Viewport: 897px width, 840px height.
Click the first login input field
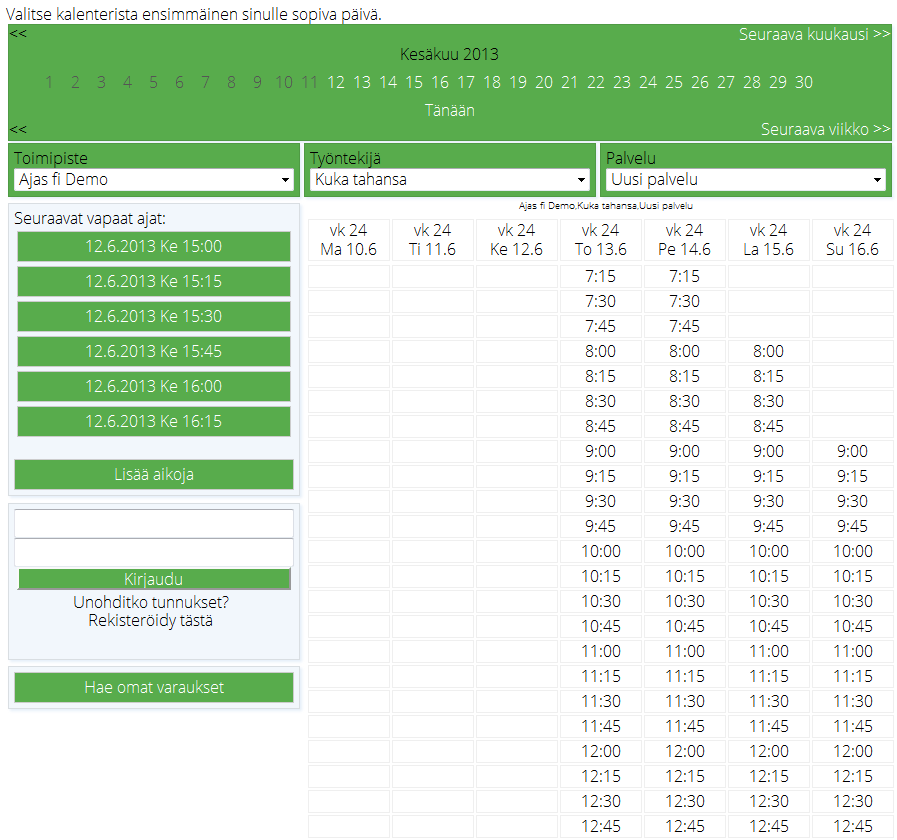pos(154,524)
